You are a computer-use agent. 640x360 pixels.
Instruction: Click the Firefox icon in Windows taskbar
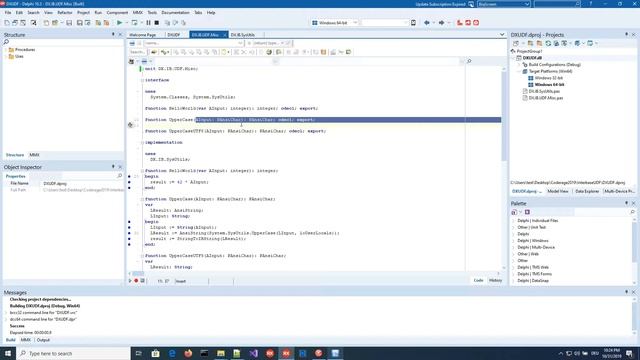[188, 353]
